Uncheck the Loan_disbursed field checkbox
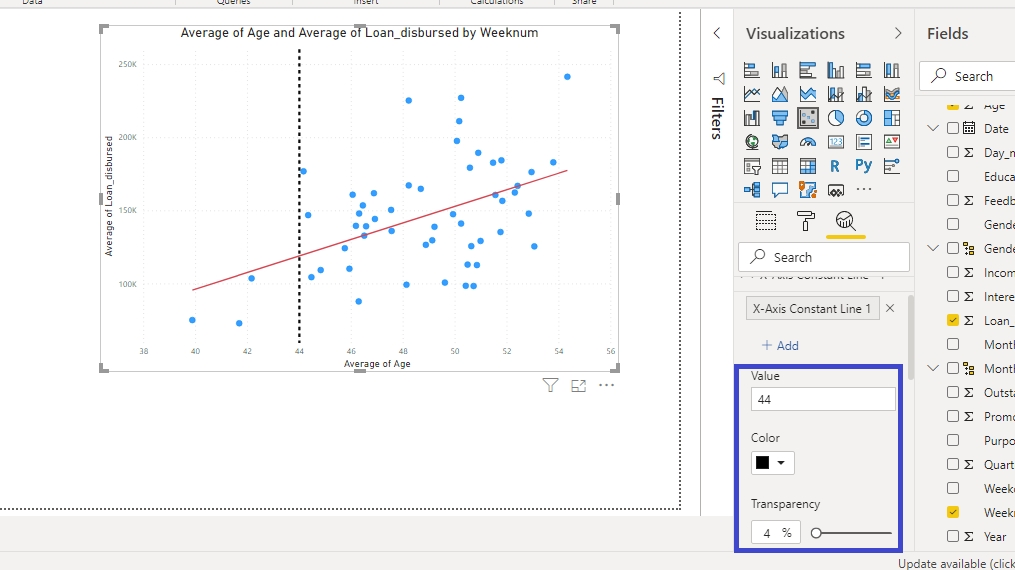This screenshot has height=570, width=1015. pyautogui.click(x=953, y=320)
